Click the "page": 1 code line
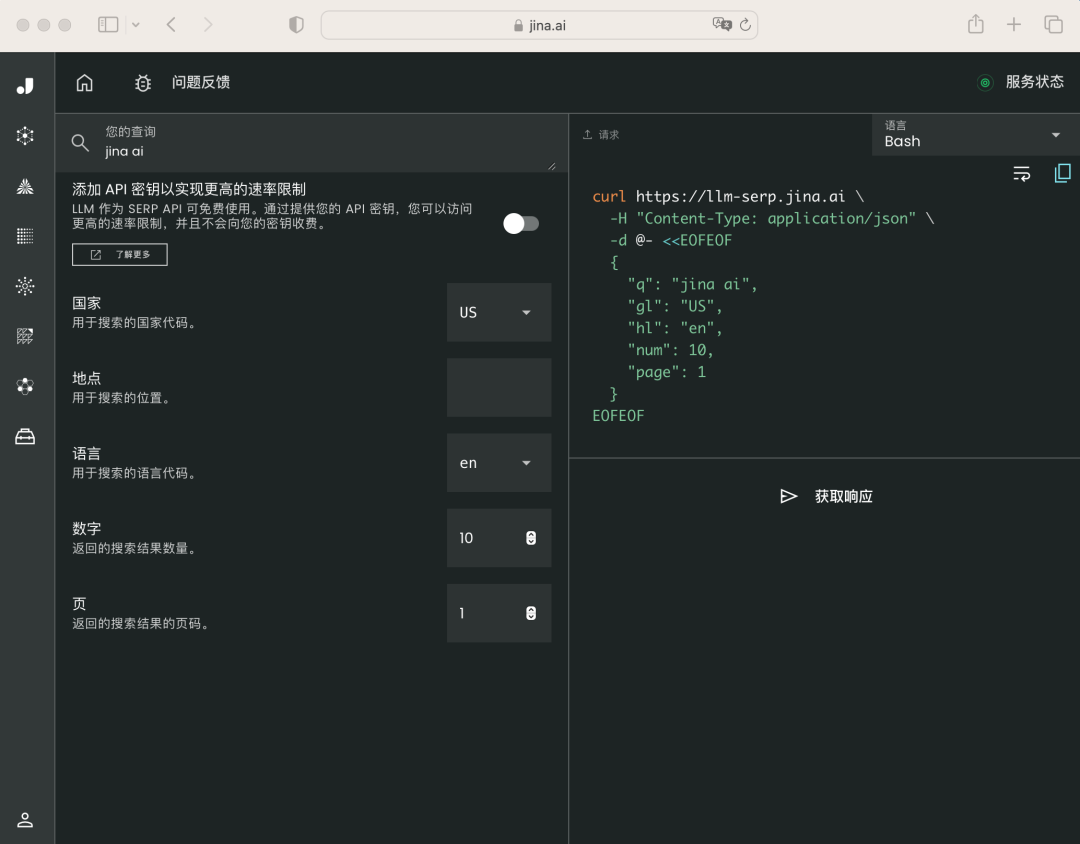 pyautogui.click(x=666, y=372)
